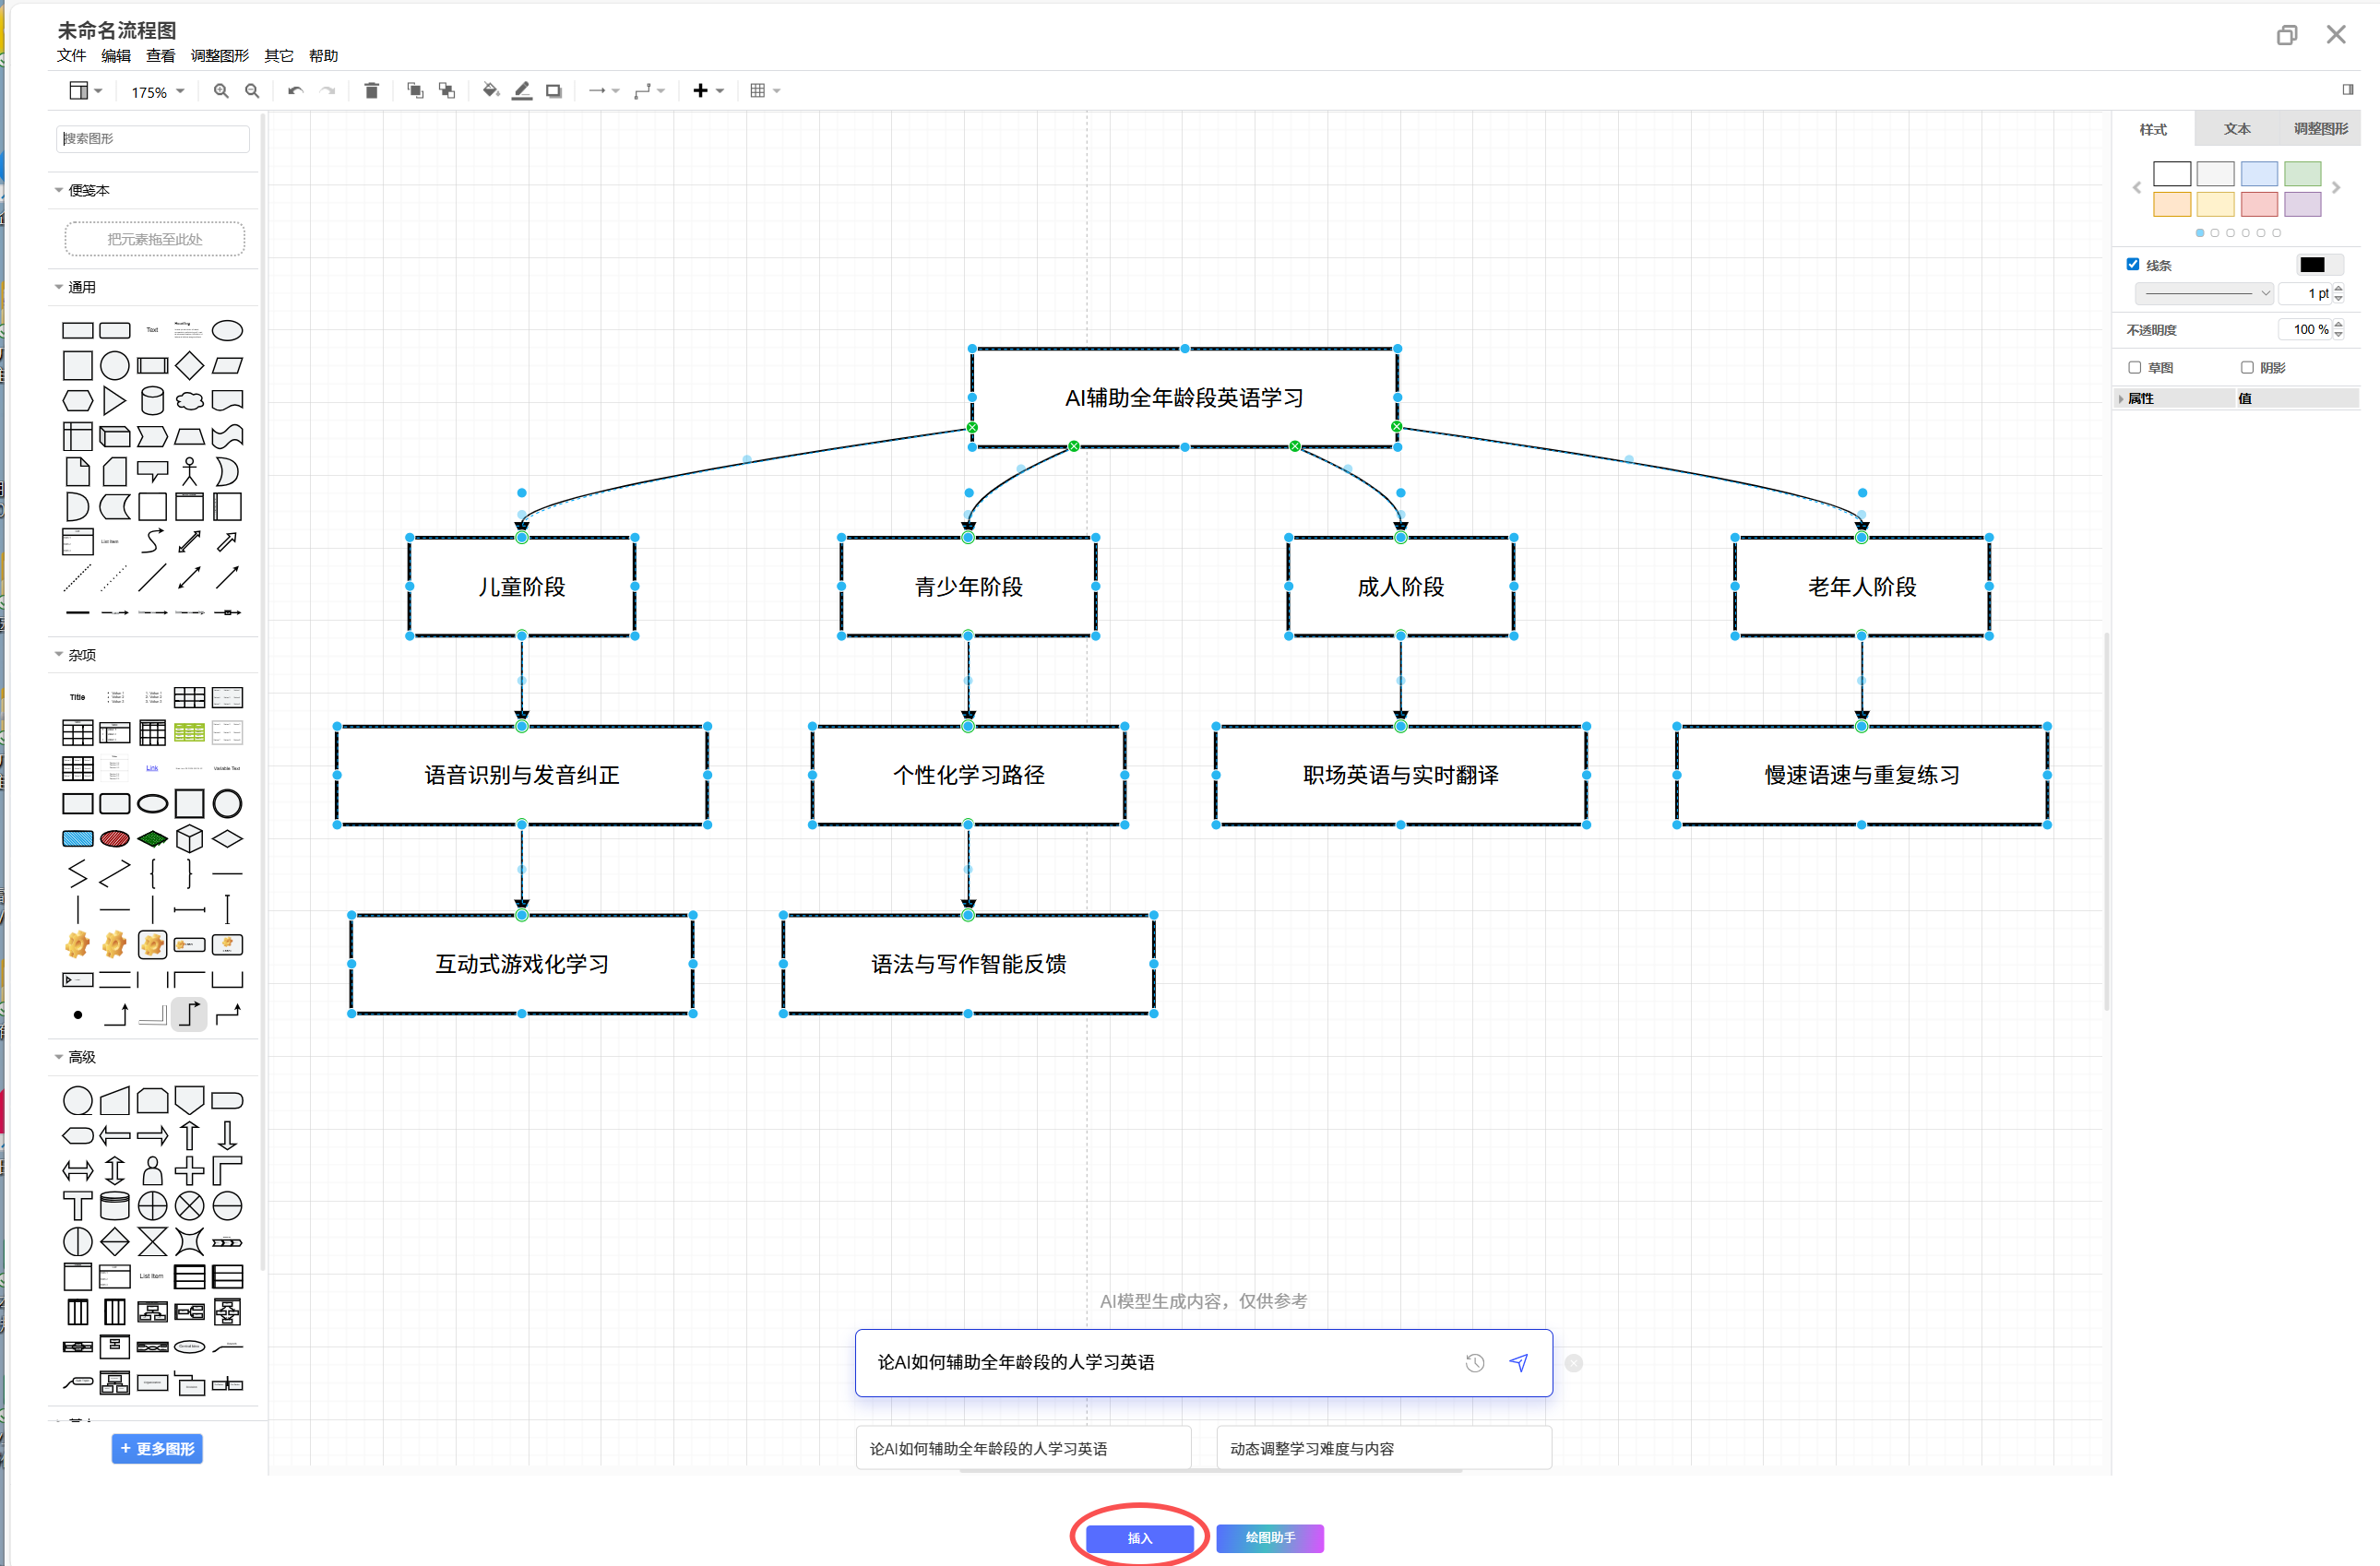Select the light blue style swatch
Screen dimensions: 2380x1566
pyautogui.click(x=2258, y=173)
